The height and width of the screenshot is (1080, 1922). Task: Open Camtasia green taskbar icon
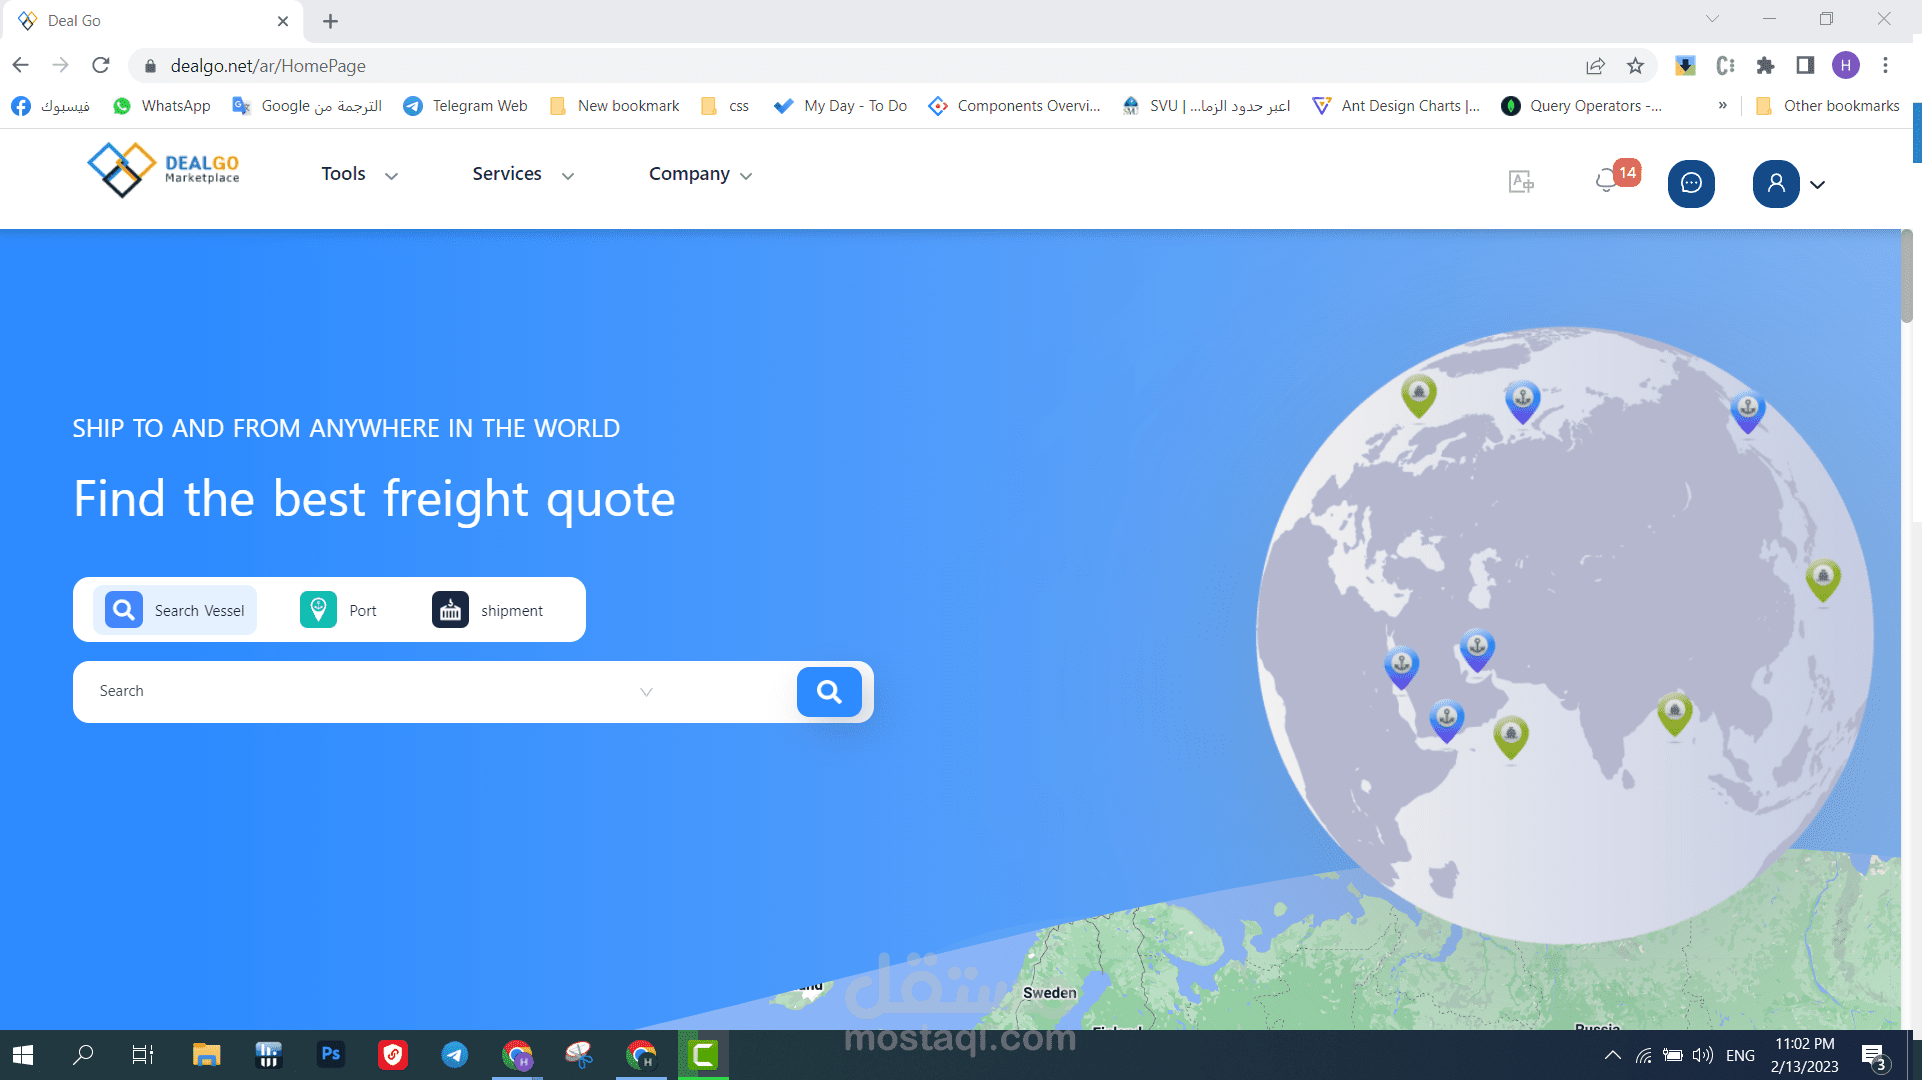(703, 1055)
